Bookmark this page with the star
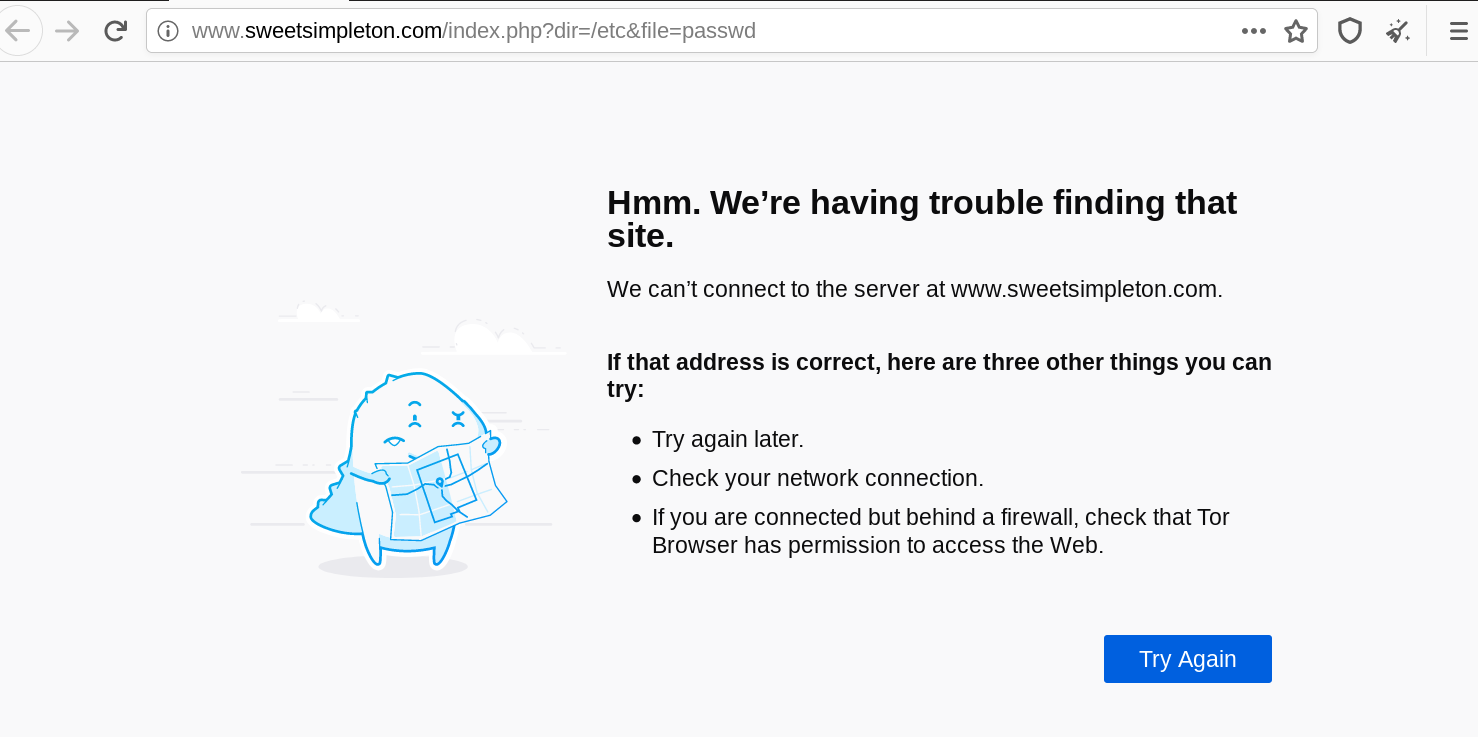This screenshot has width=1478, height=737. pos(1296,31)
